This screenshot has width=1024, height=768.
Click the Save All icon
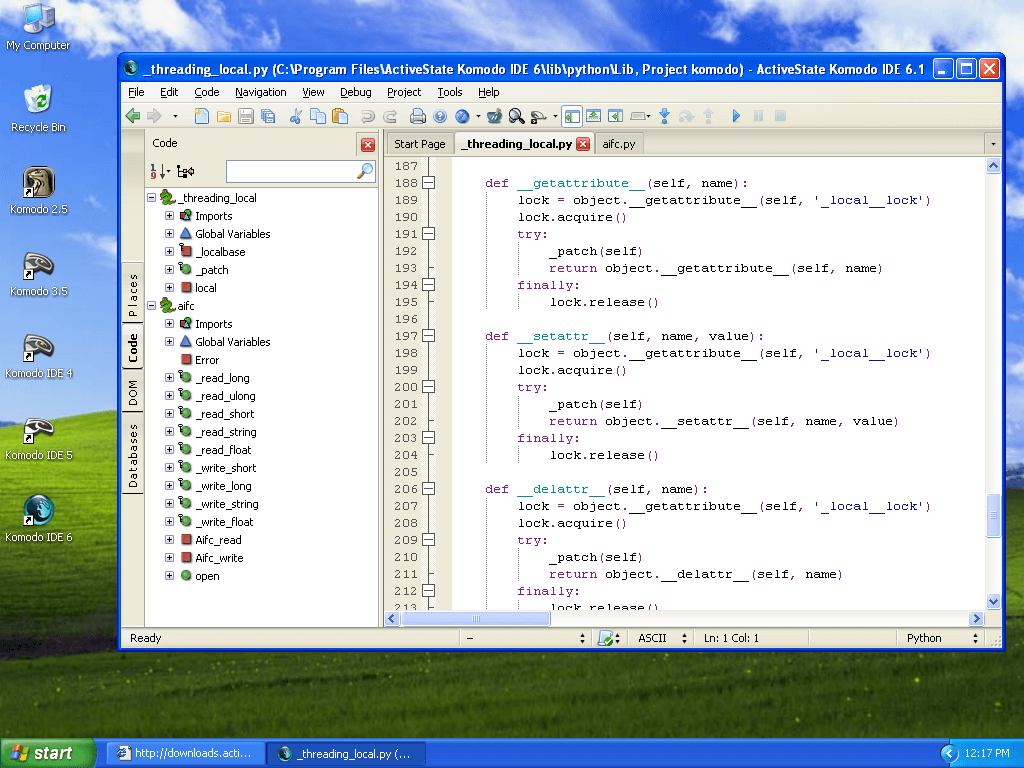pyautogui.click(x=268, y=116)
